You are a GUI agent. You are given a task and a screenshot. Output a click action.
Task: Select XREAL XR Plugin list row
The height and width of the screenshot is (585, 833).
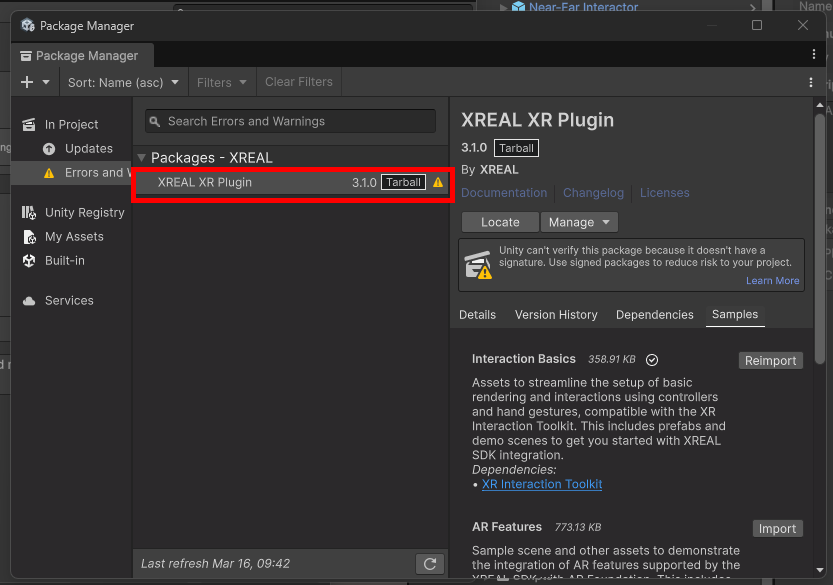tap(292, 183)
